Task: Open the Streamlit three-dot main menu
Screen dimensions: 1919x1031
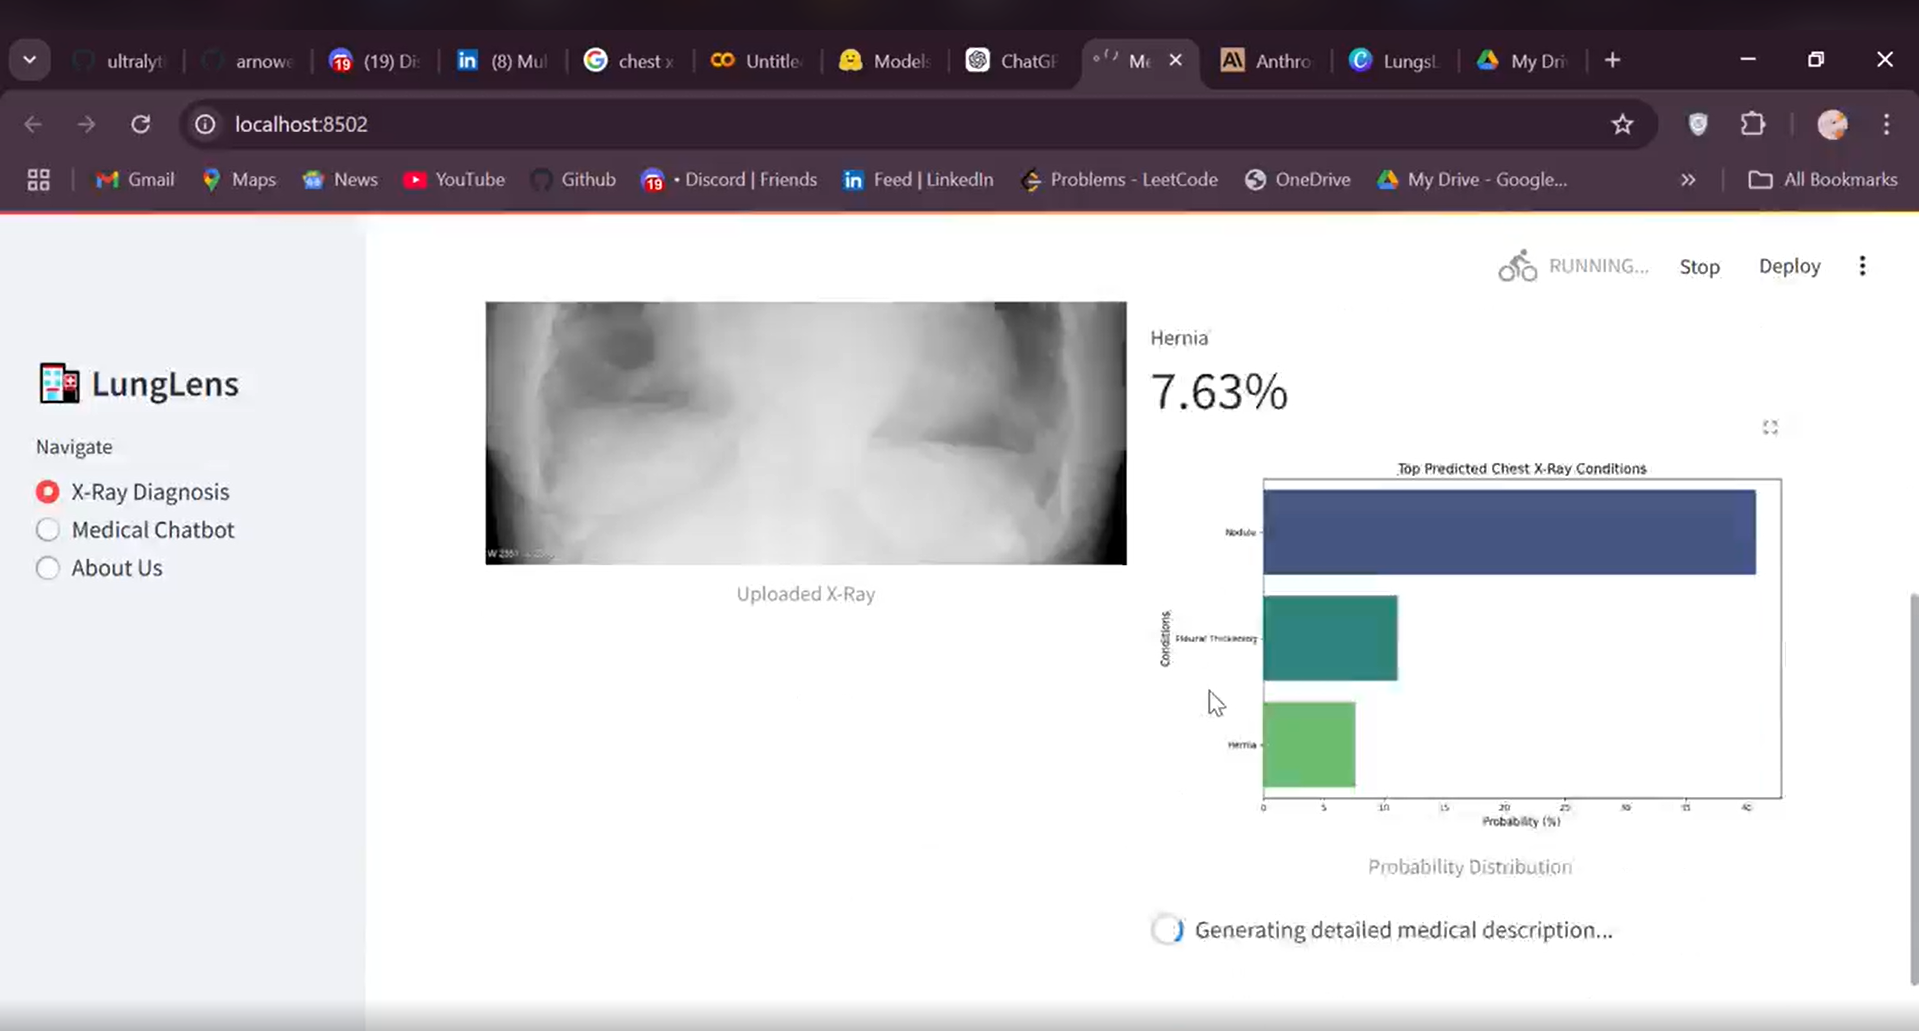Action: tap(1861, 266)
